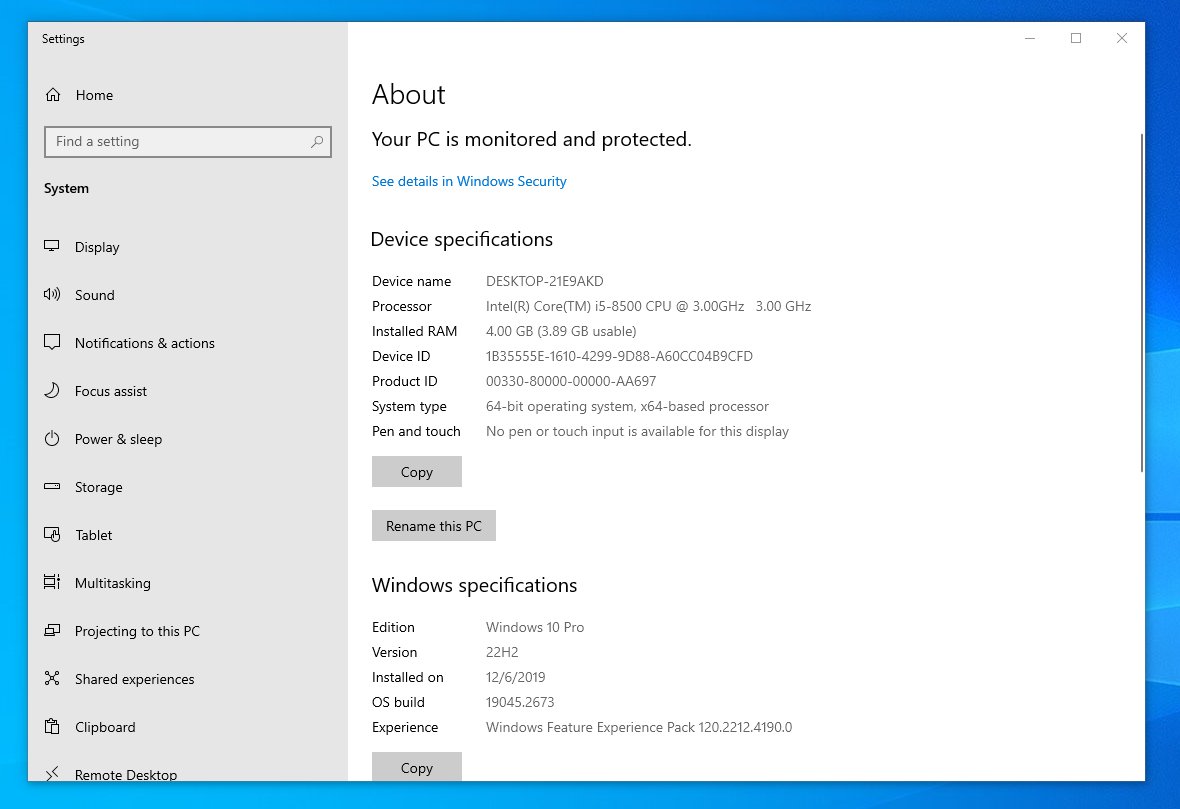This screenshot has width=1180, height=809.
Task: Click the Sound speaker icon
Action: pyautogui.click(x=52, y=294)
